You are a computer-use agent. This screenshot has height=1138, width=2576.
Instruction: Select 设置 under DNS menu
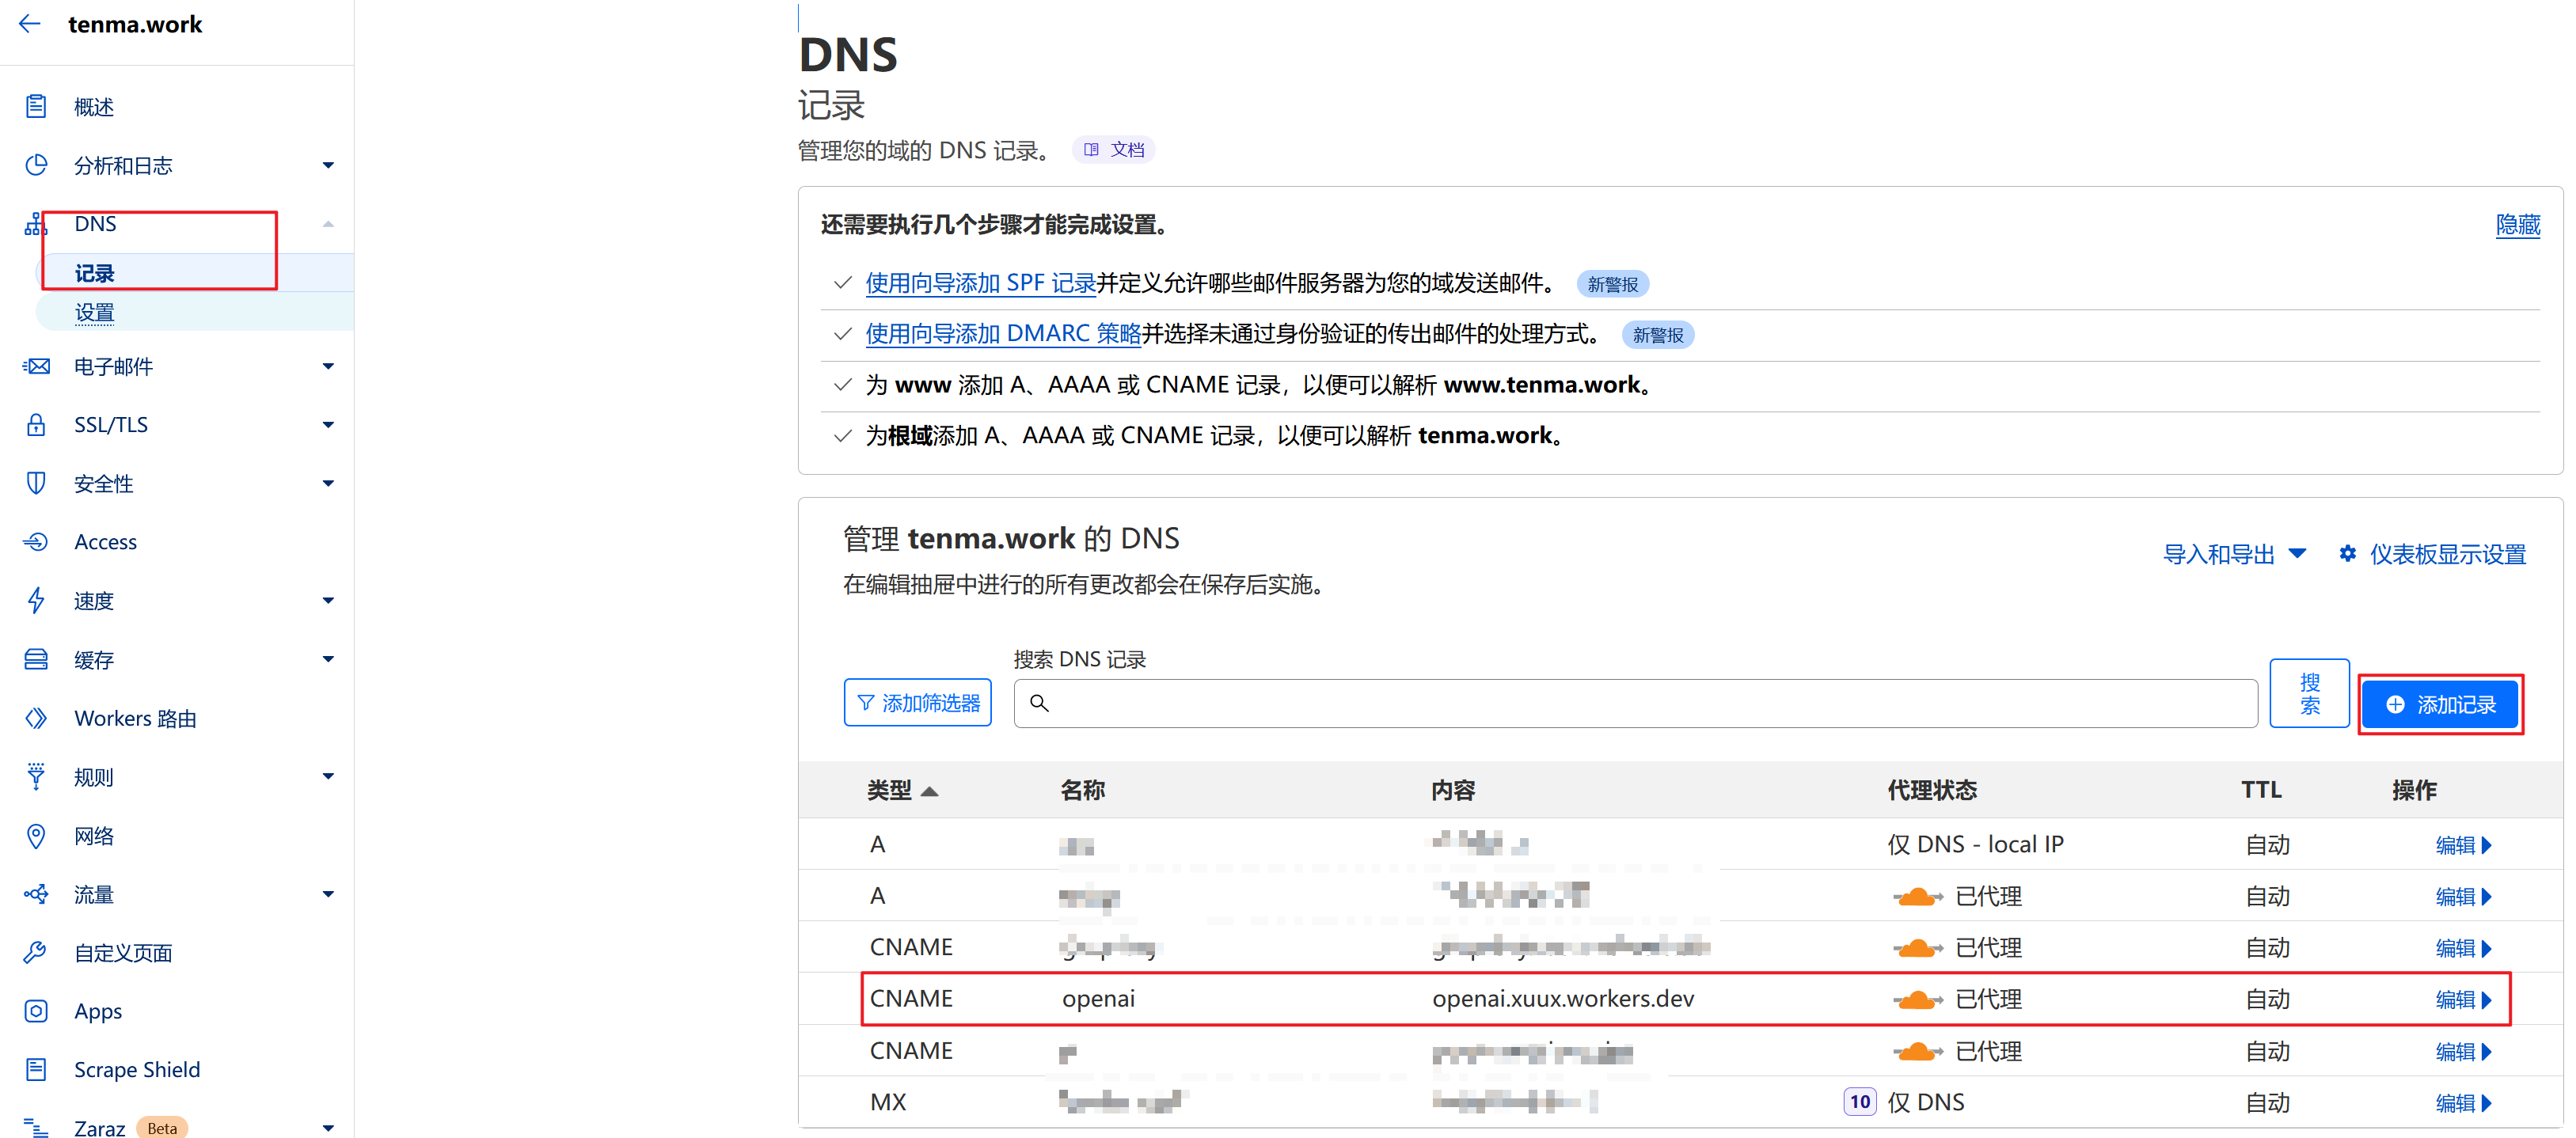pos(94,312)
